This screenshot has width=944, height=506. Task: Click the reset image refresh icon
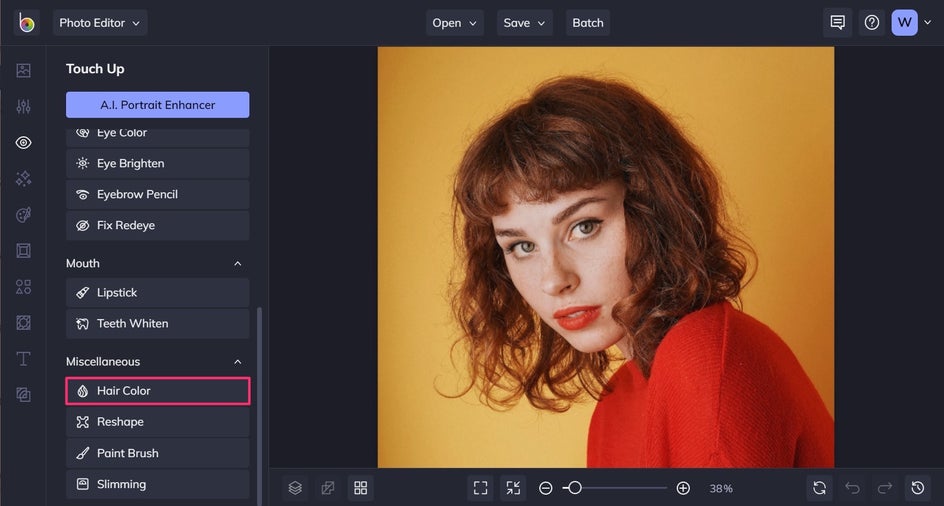[x=819, y=488]
